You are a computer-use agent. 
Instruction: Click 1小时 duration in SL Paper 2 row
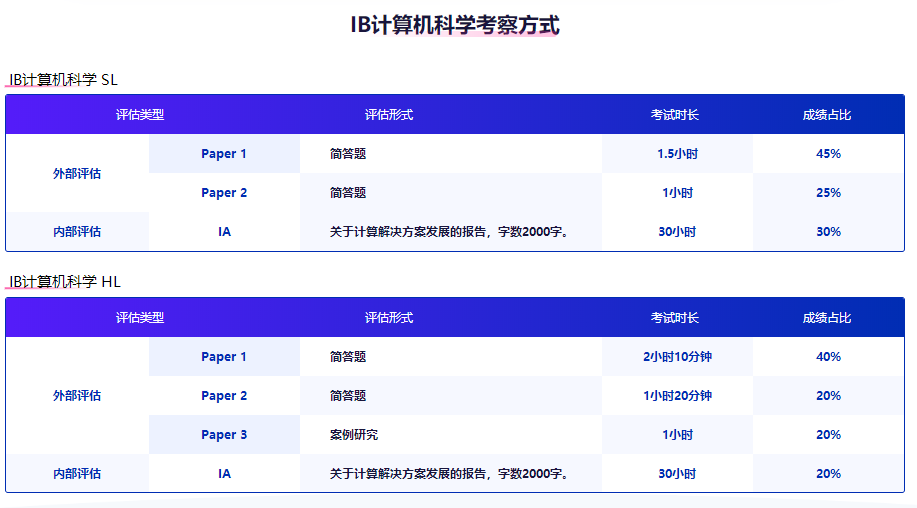[x=677, y=193]
